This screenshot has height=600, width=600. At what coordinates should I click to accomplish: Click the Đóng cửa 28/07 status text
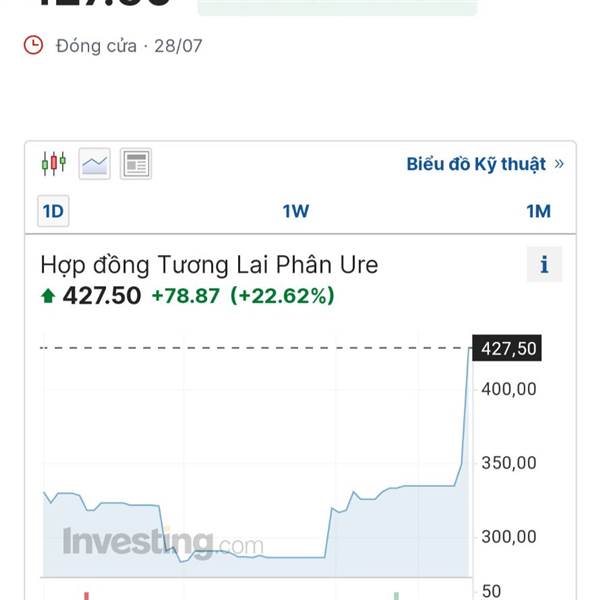(129, 46)
